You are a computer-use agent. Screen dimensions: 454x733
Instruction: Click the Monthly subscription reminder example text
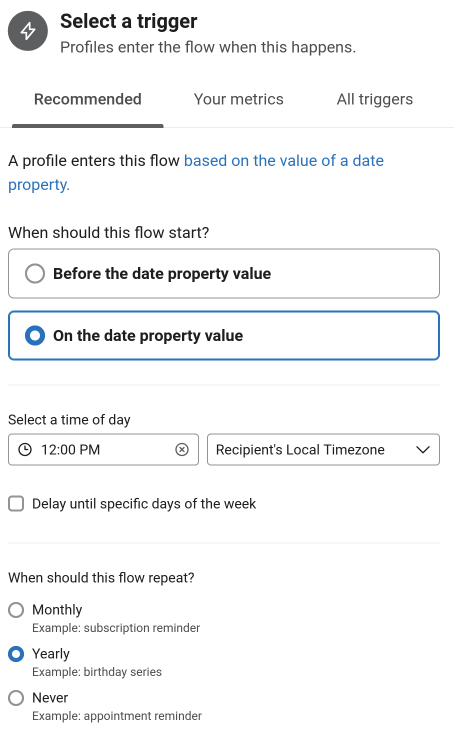116,628
